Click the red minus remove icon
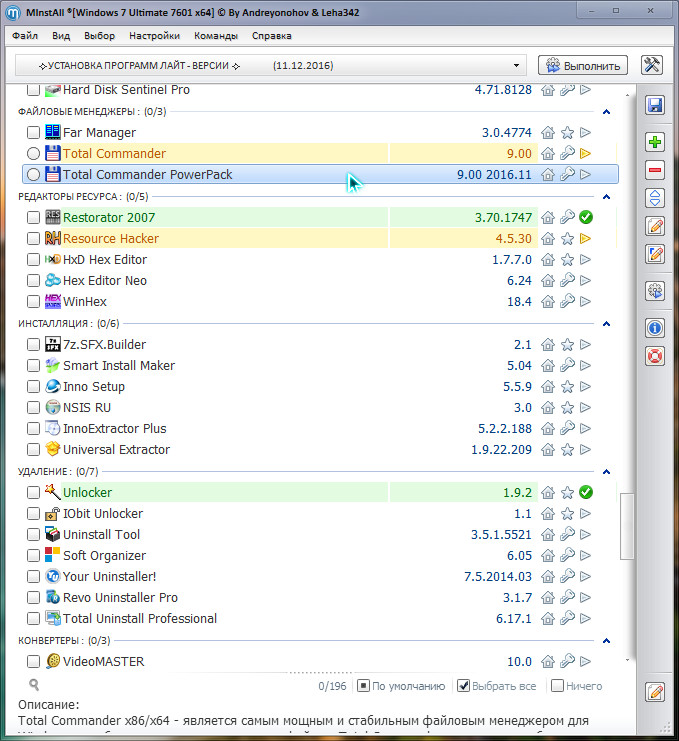679x741 pixels. click(x=655, y=170)
